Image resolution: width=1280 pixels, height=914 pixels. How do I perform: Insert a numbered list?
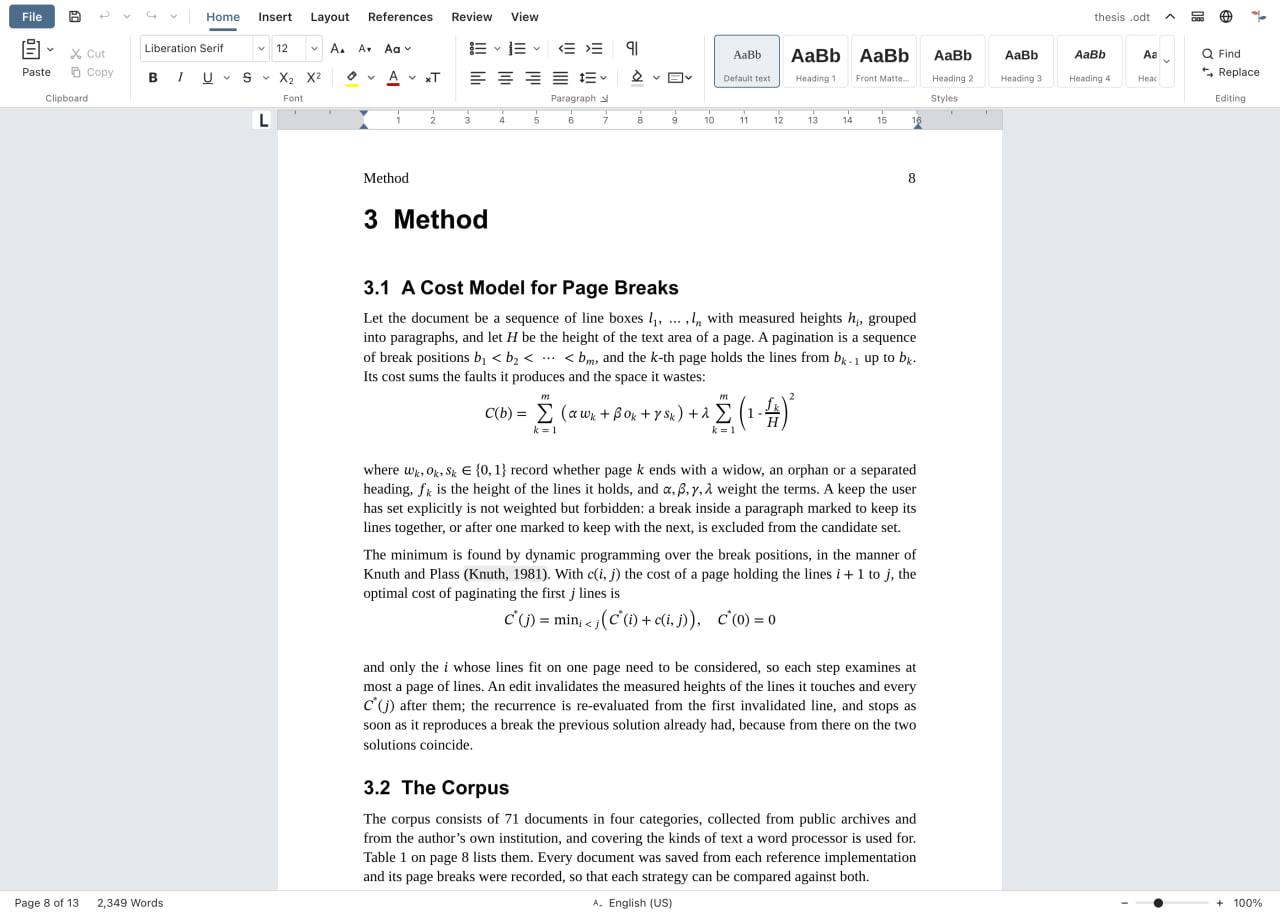(517, 48)
